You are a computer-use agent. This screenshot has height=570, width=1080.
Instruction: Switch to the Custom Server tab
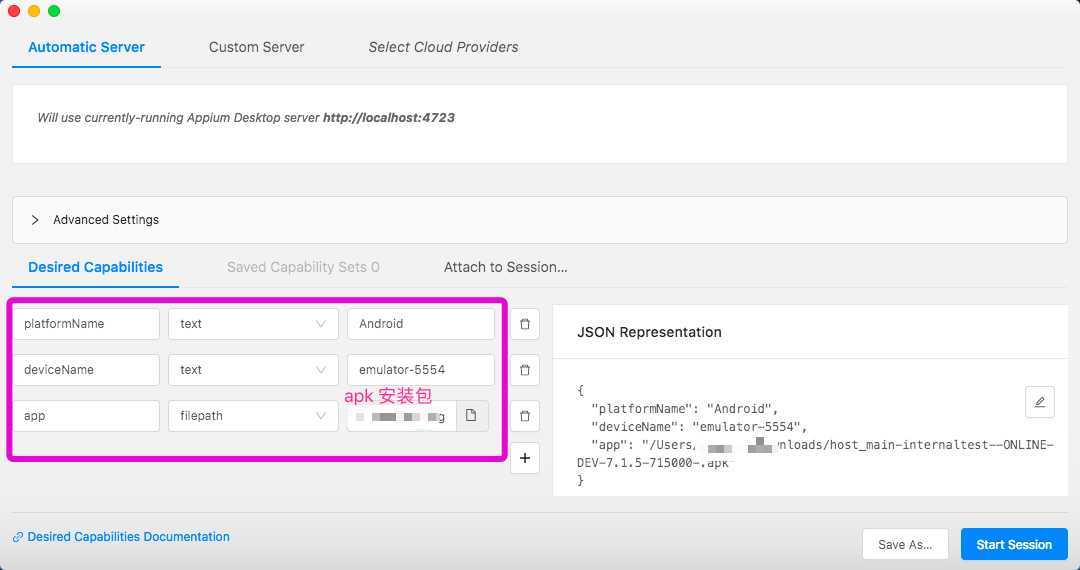[x=256, y=47]
